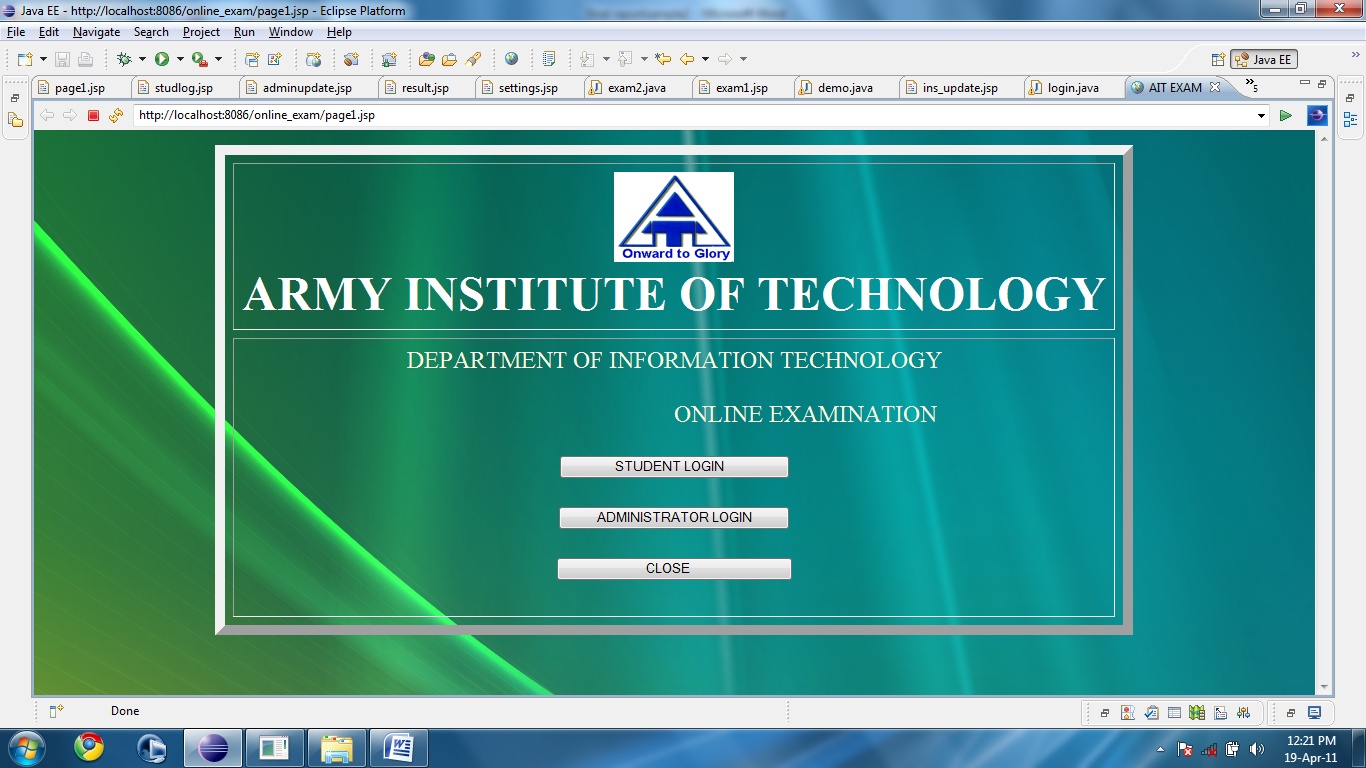Click the Windows Start orb
1366x768 pixels.
tap(26, 747)
